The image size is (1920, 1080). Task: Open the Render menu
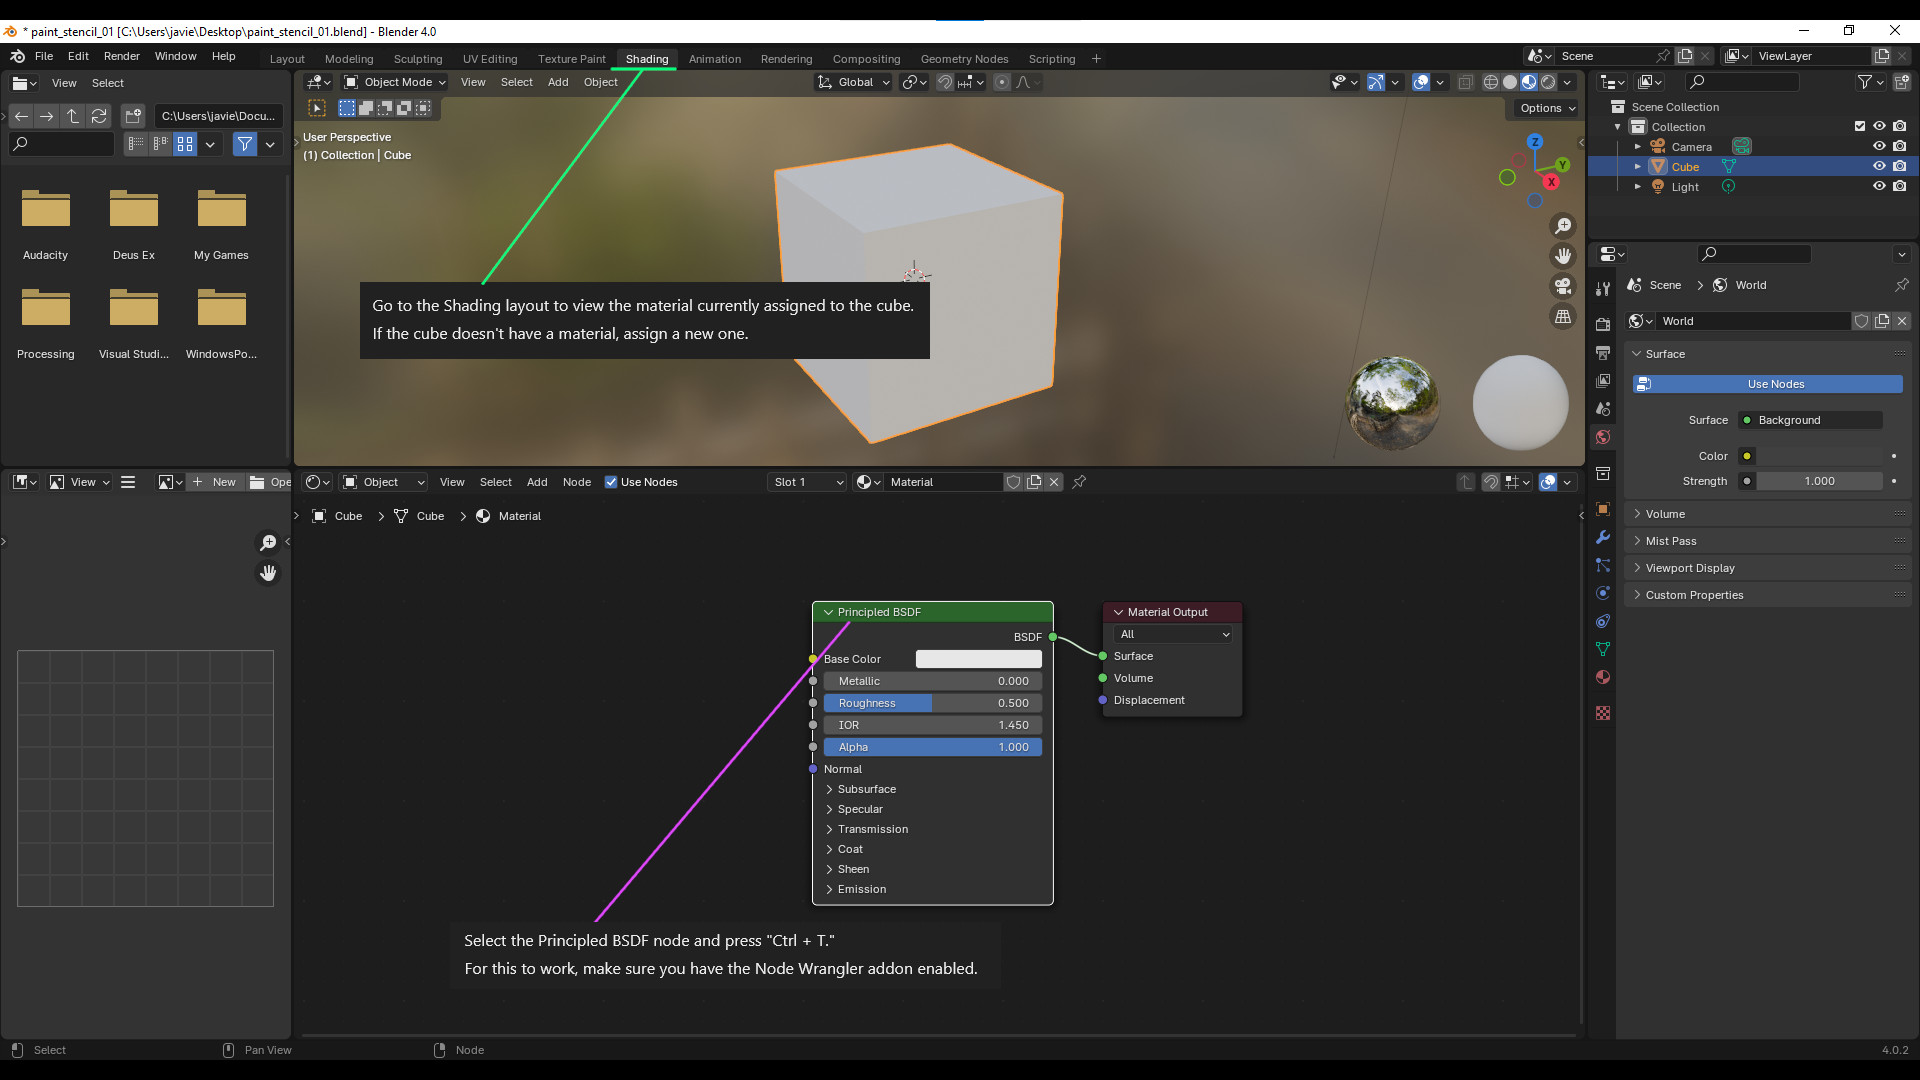tap(122, 56)
